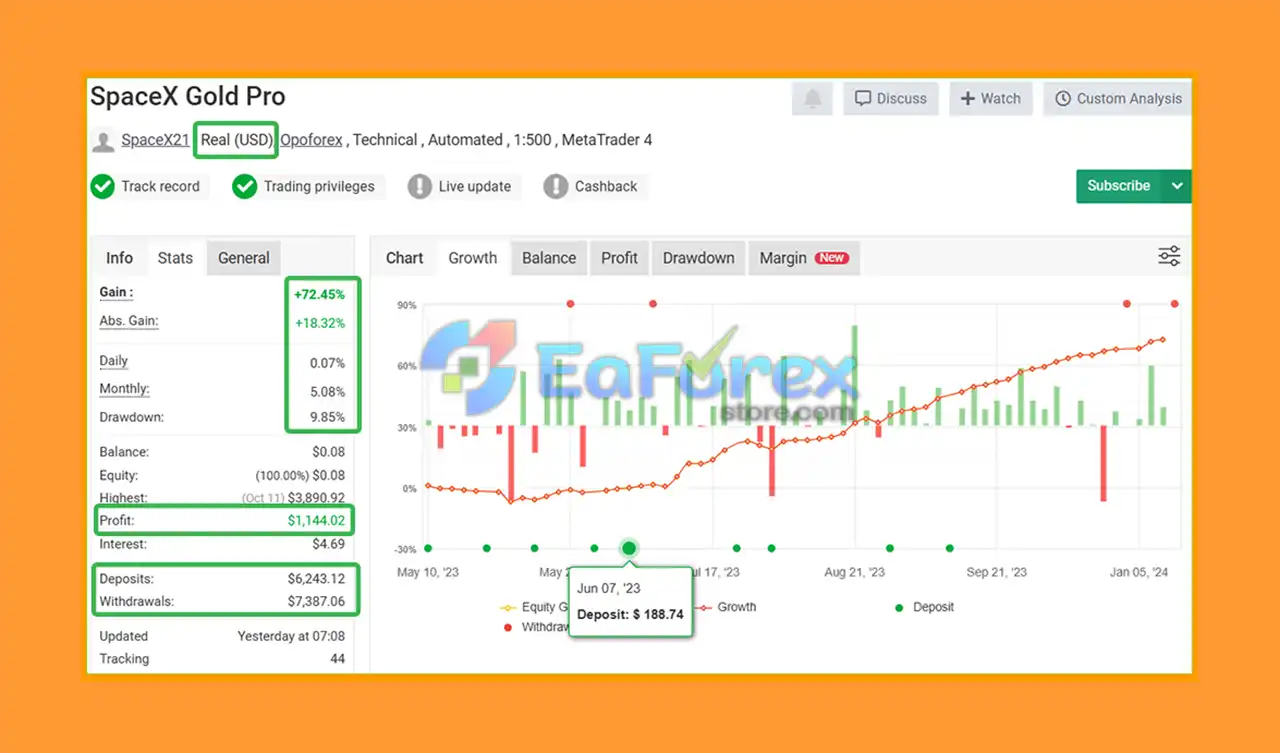Click the Live update warning icon
Image resolution: width=1280 pixels, height=753 pixels.
tap(419, 187)
